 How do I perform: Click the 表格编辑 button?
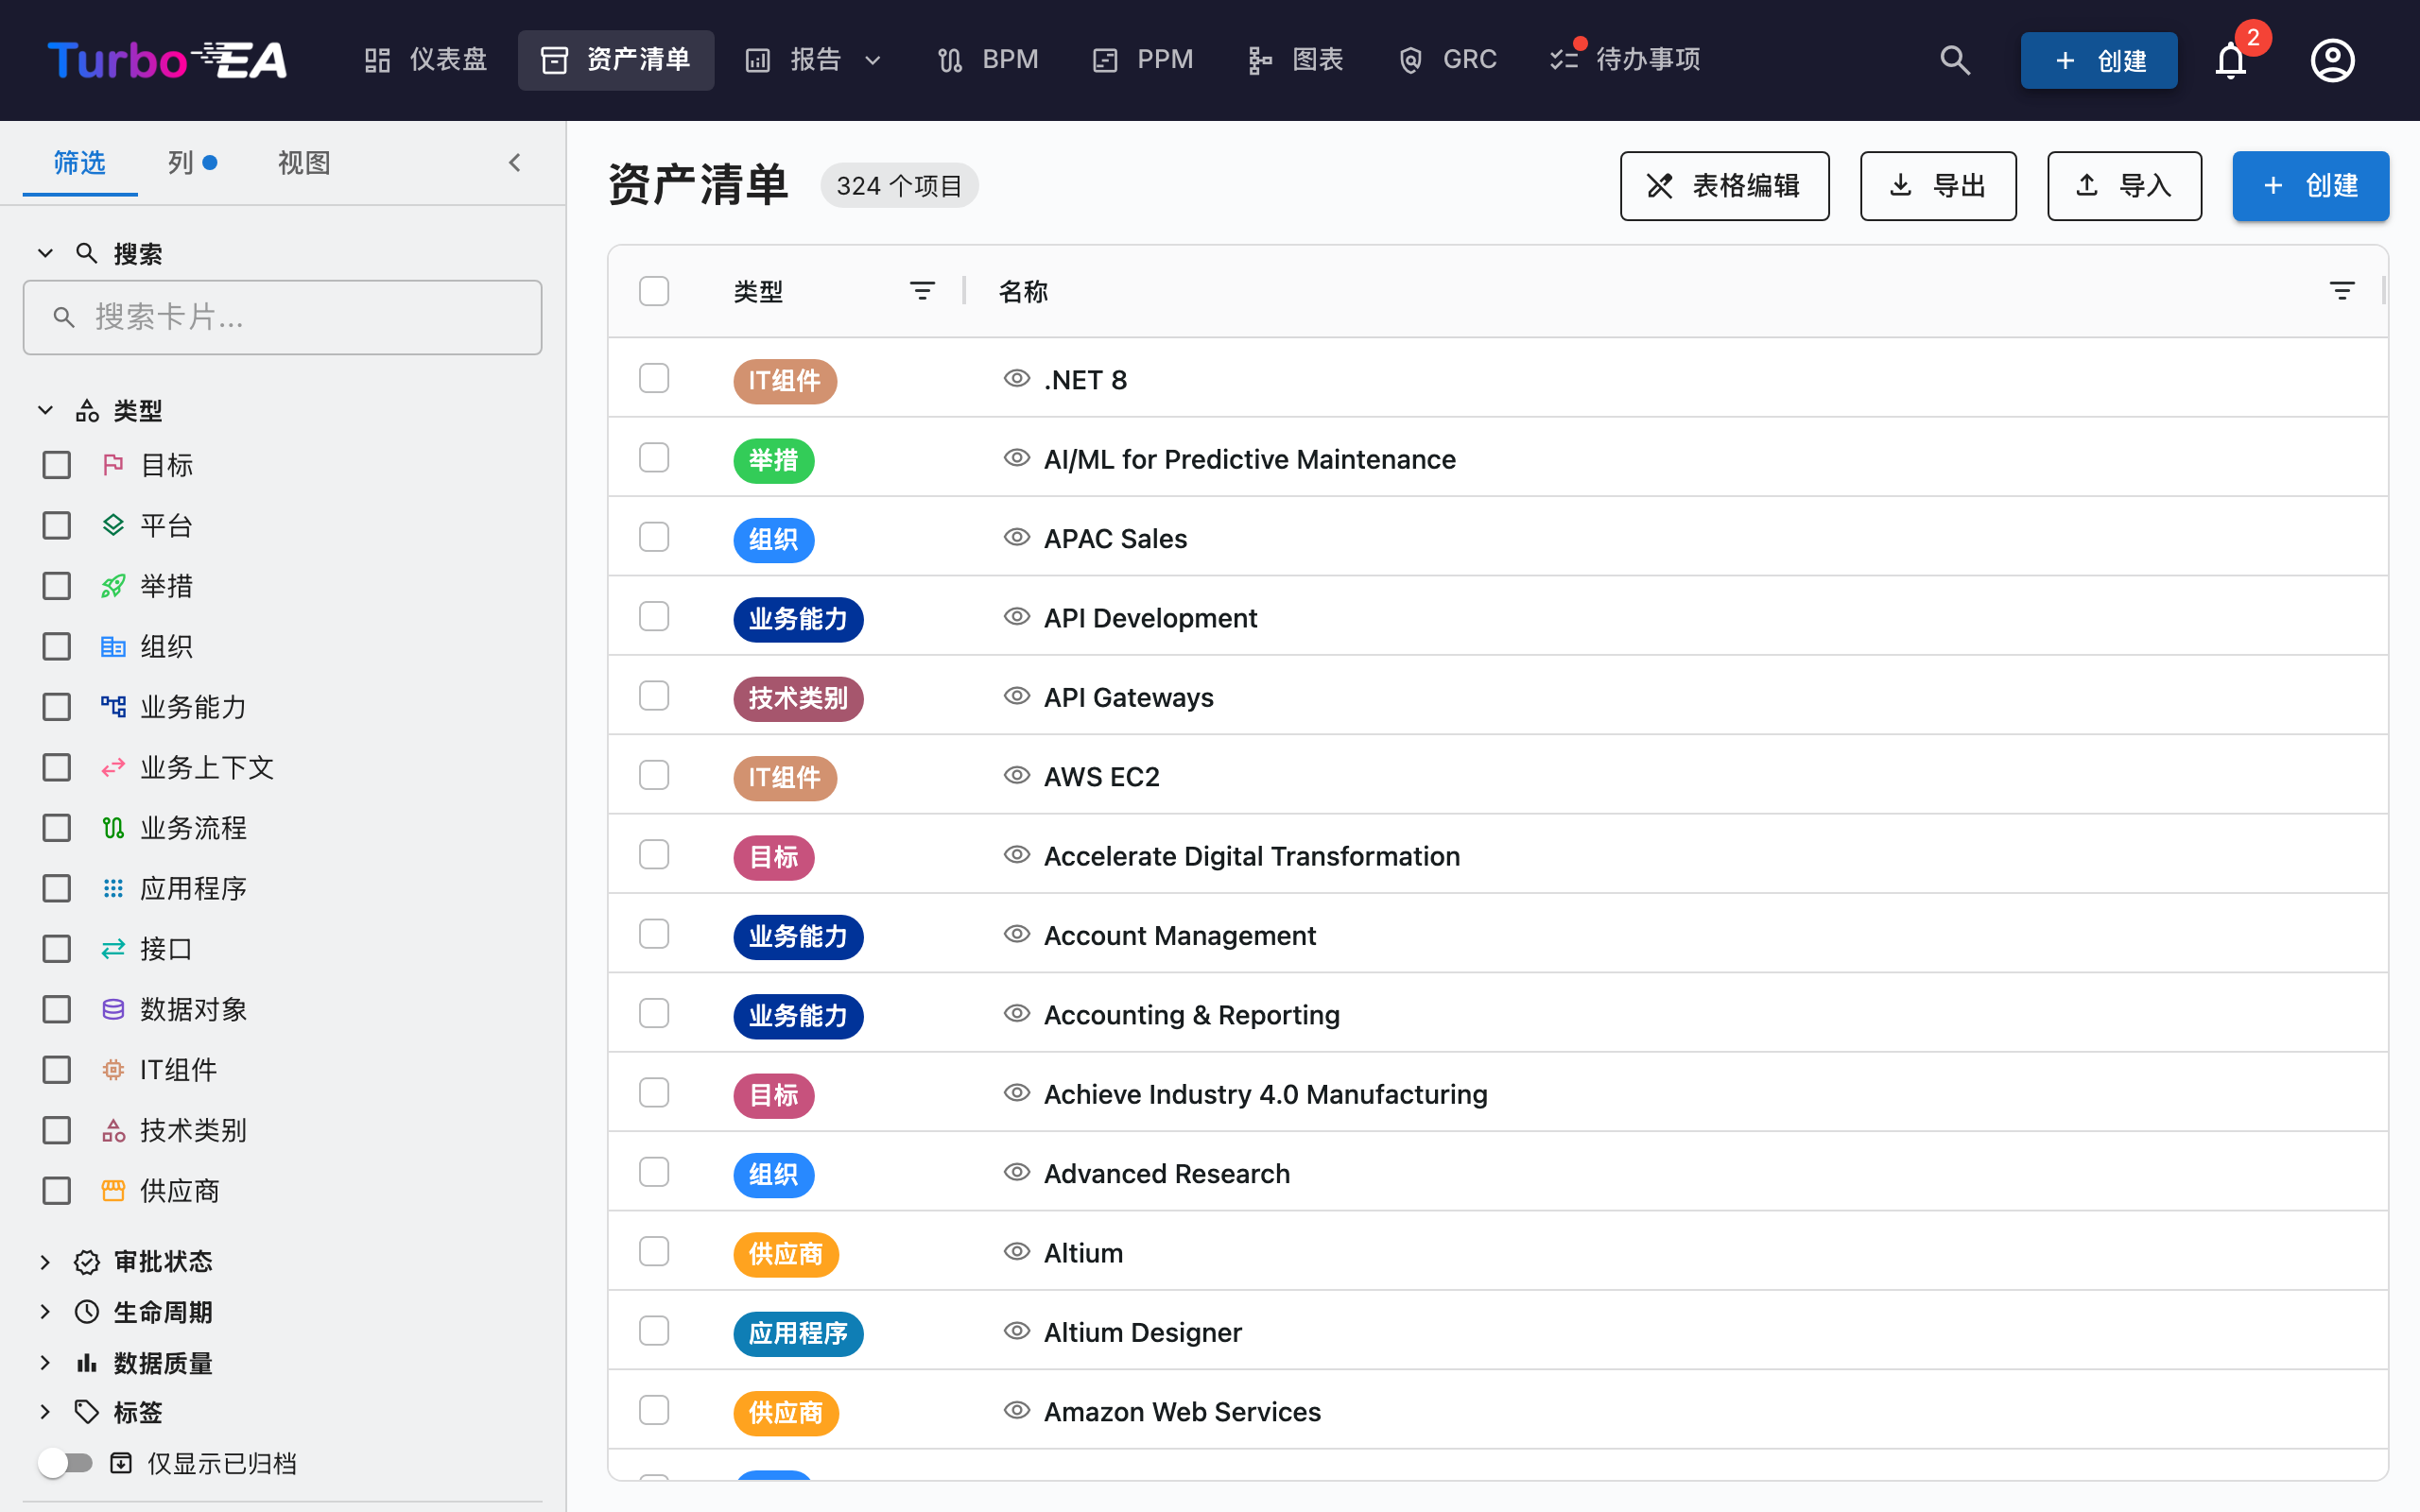point(1724,186)
